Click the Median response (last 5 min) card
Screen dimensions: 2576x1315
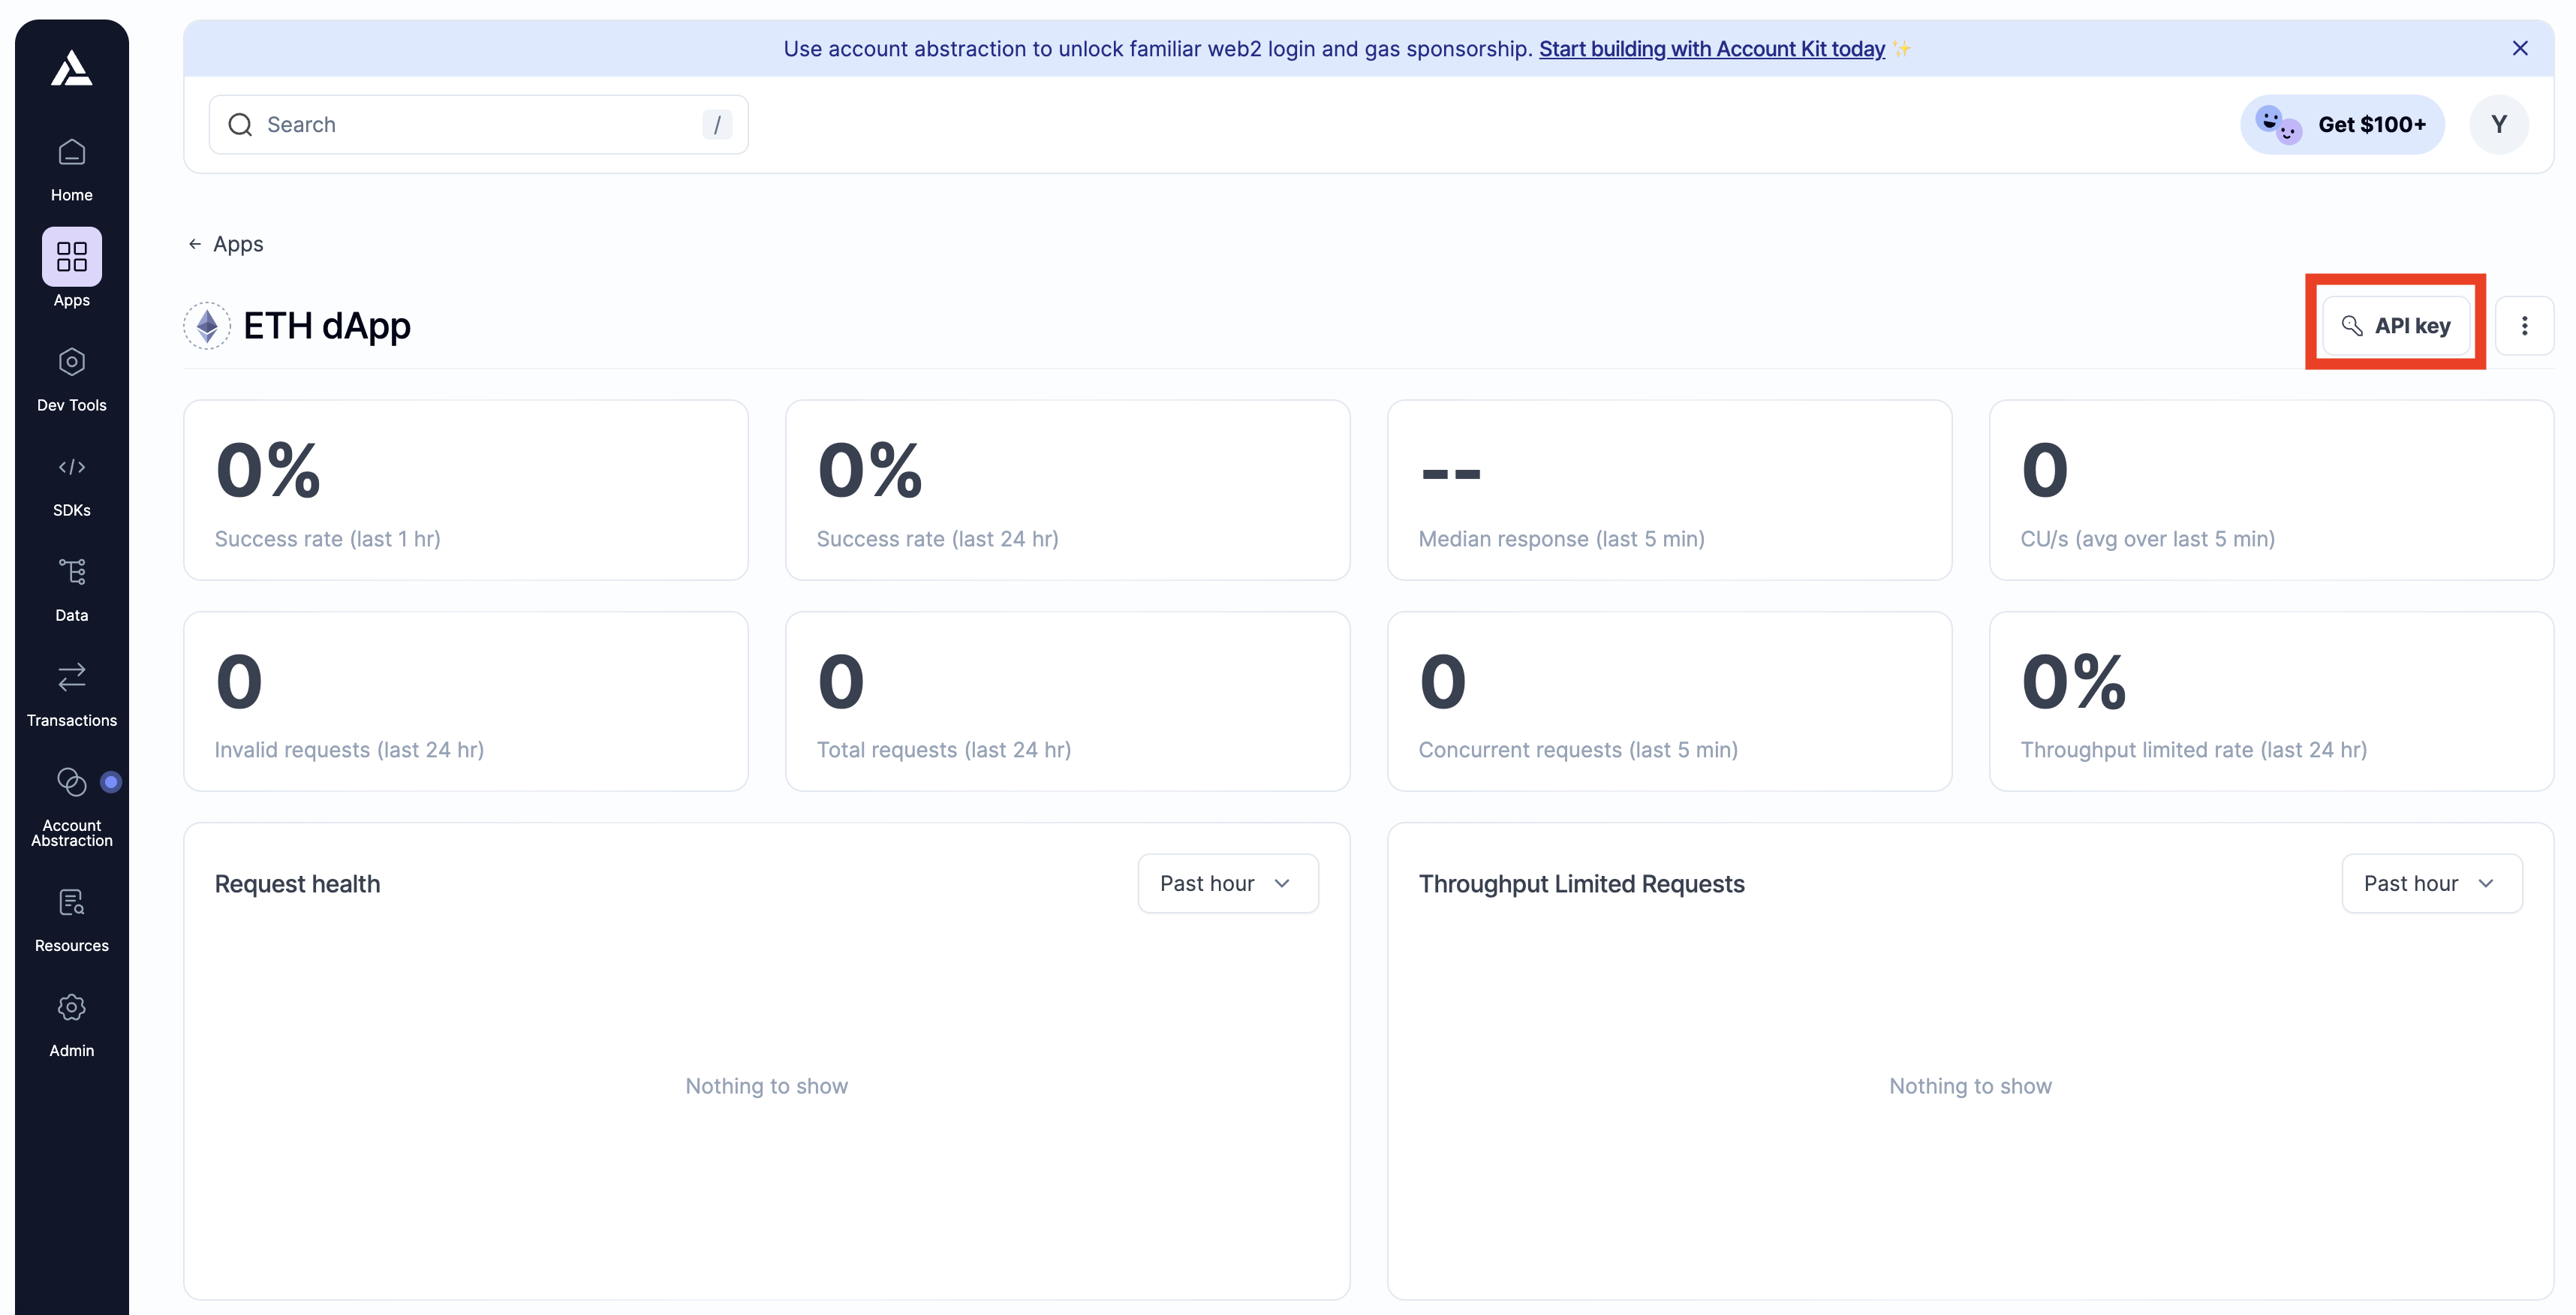[x=1669, y=490]
